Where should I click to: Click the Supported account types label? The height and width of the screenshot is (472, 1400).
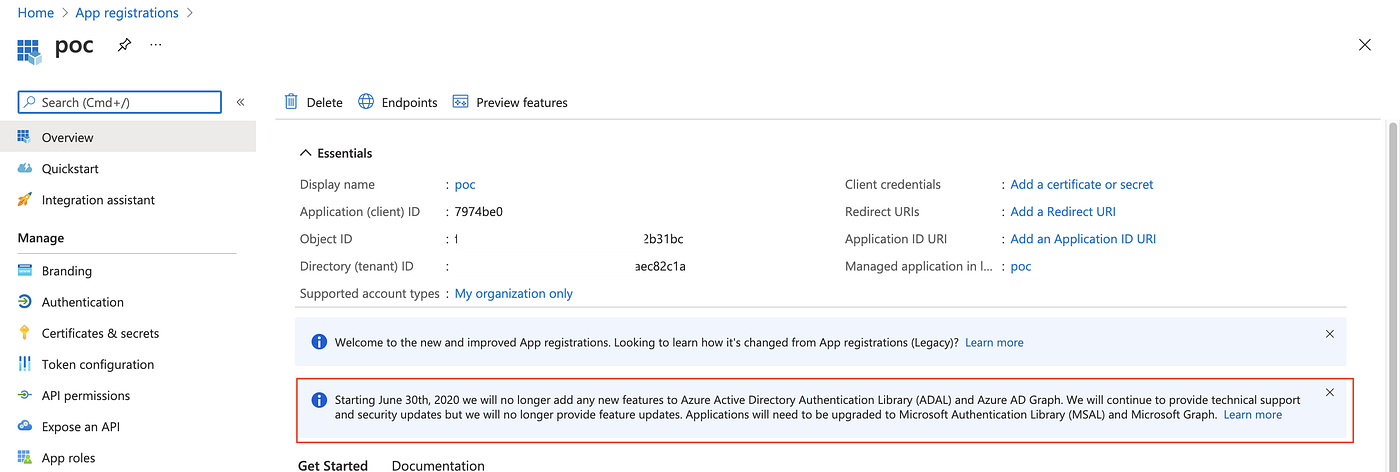tap(370, 294)
